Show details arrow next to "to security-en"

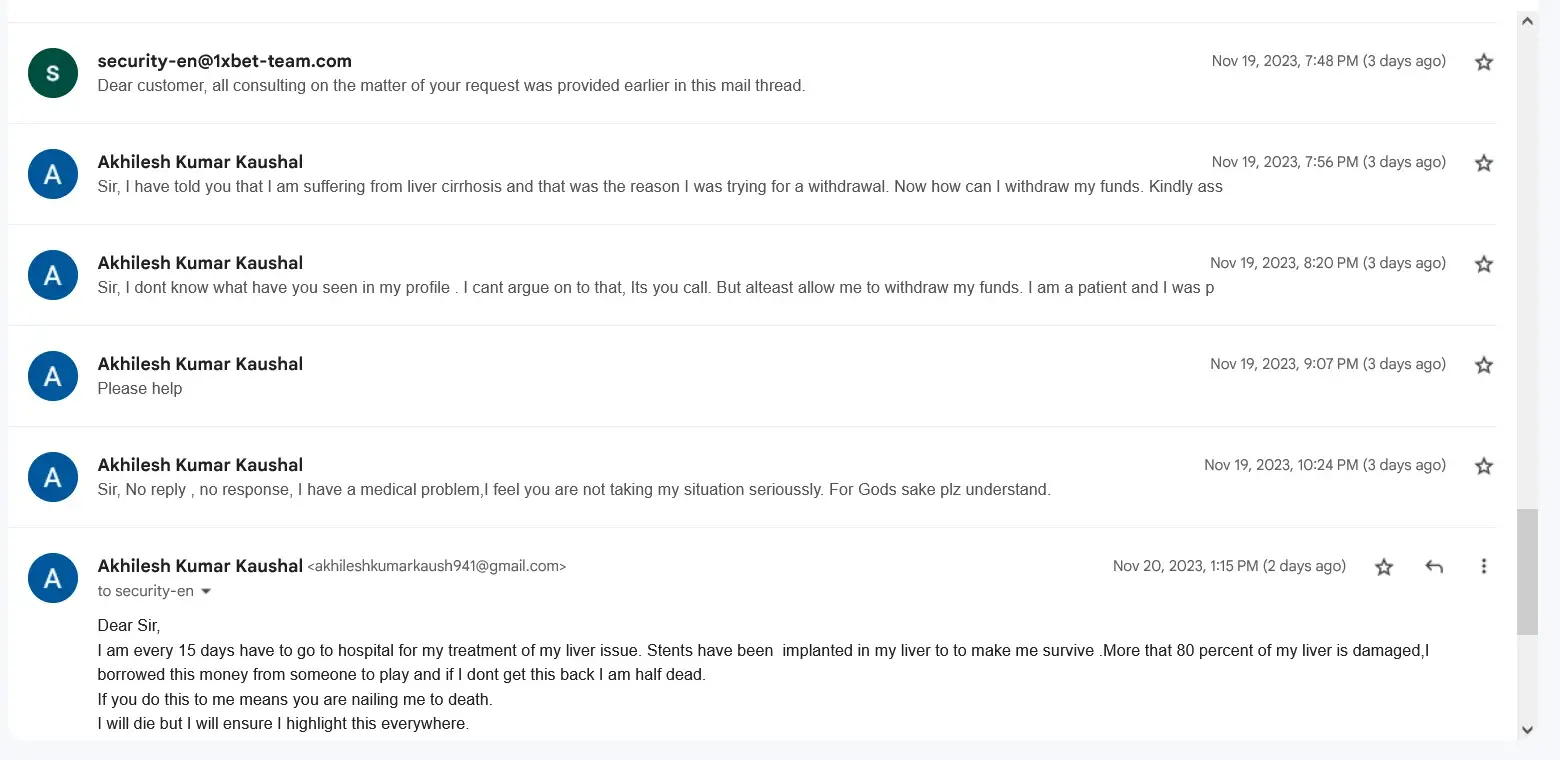206,592
